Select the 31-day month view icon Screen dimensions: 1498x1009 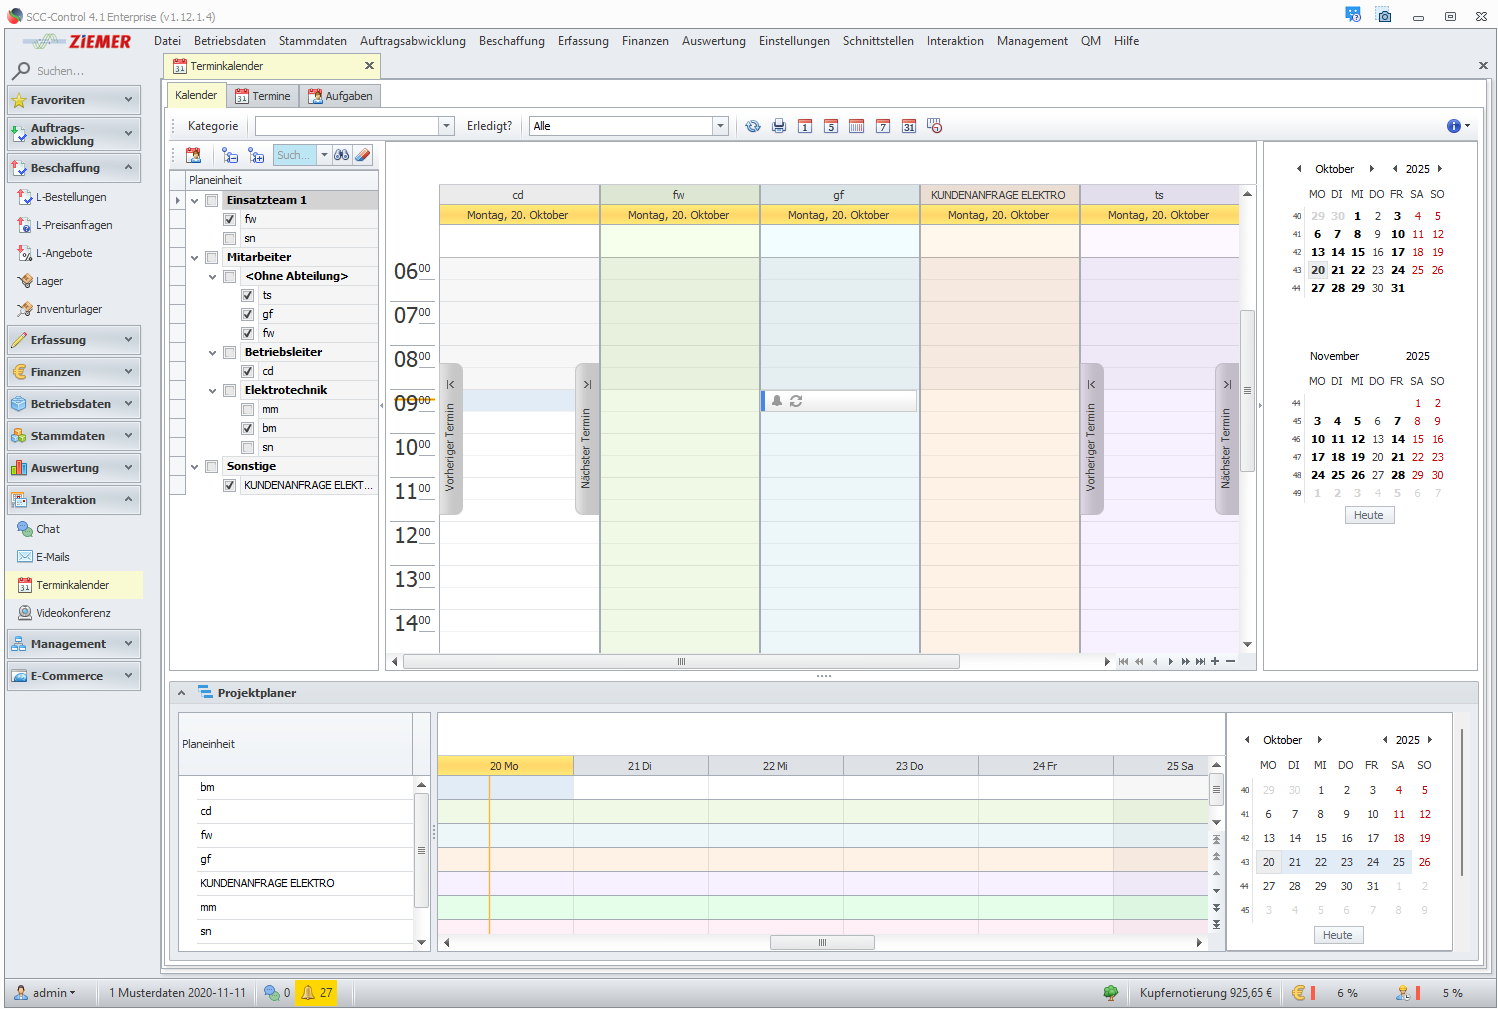coord(909,126)
